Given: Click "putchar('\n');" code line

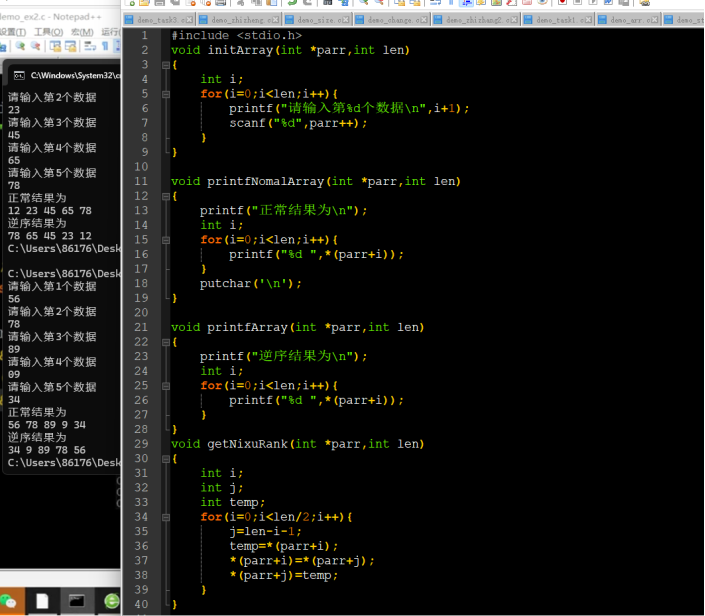Looking at the screenshot, I should click(x=250, y=283).
